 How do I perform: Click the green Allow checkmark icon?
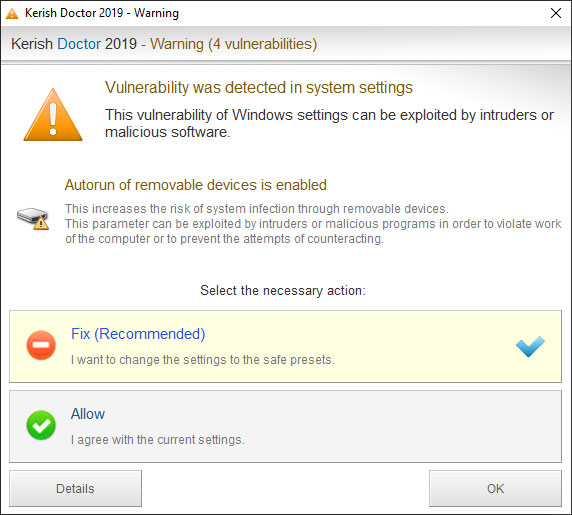tap(41, 425)
